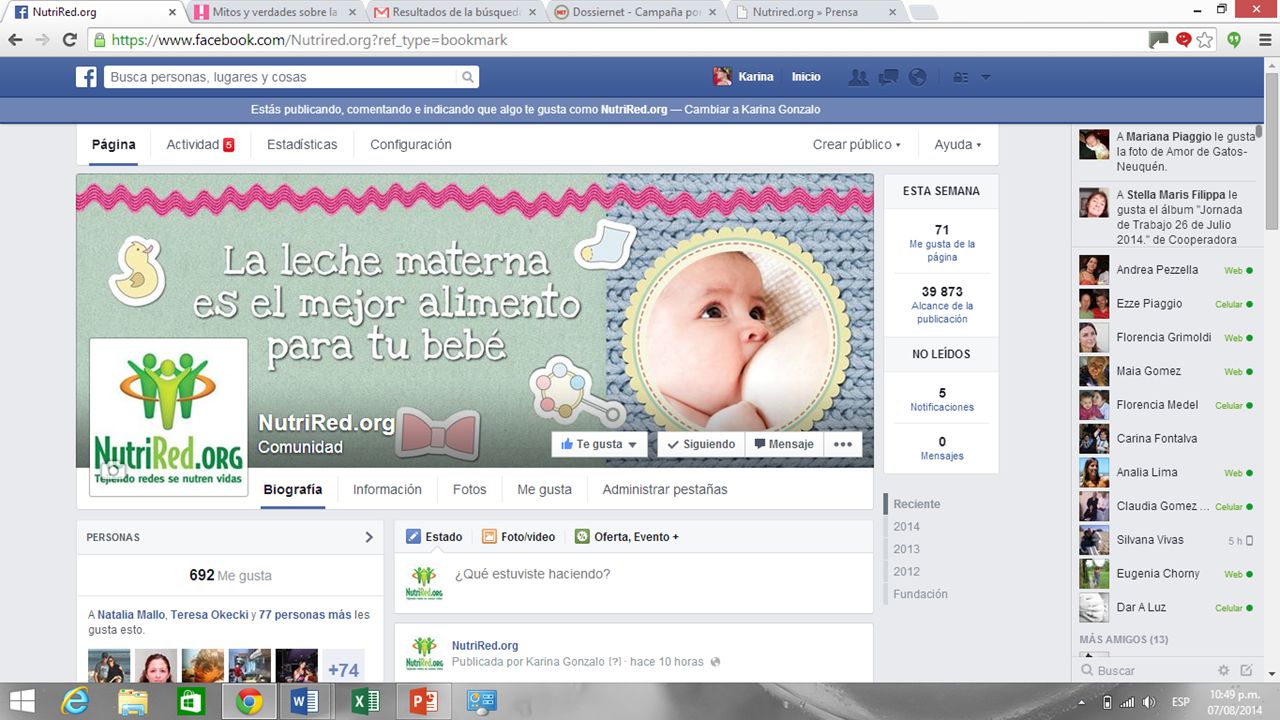The image size is (1280, 720).
Task: Open File Explorer from taskbar
Action: [133, 702]
